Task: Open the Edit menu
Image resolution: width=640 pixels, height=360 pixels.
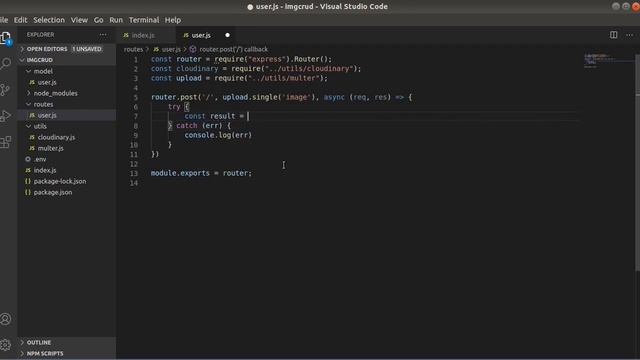Action: (20, 20)
